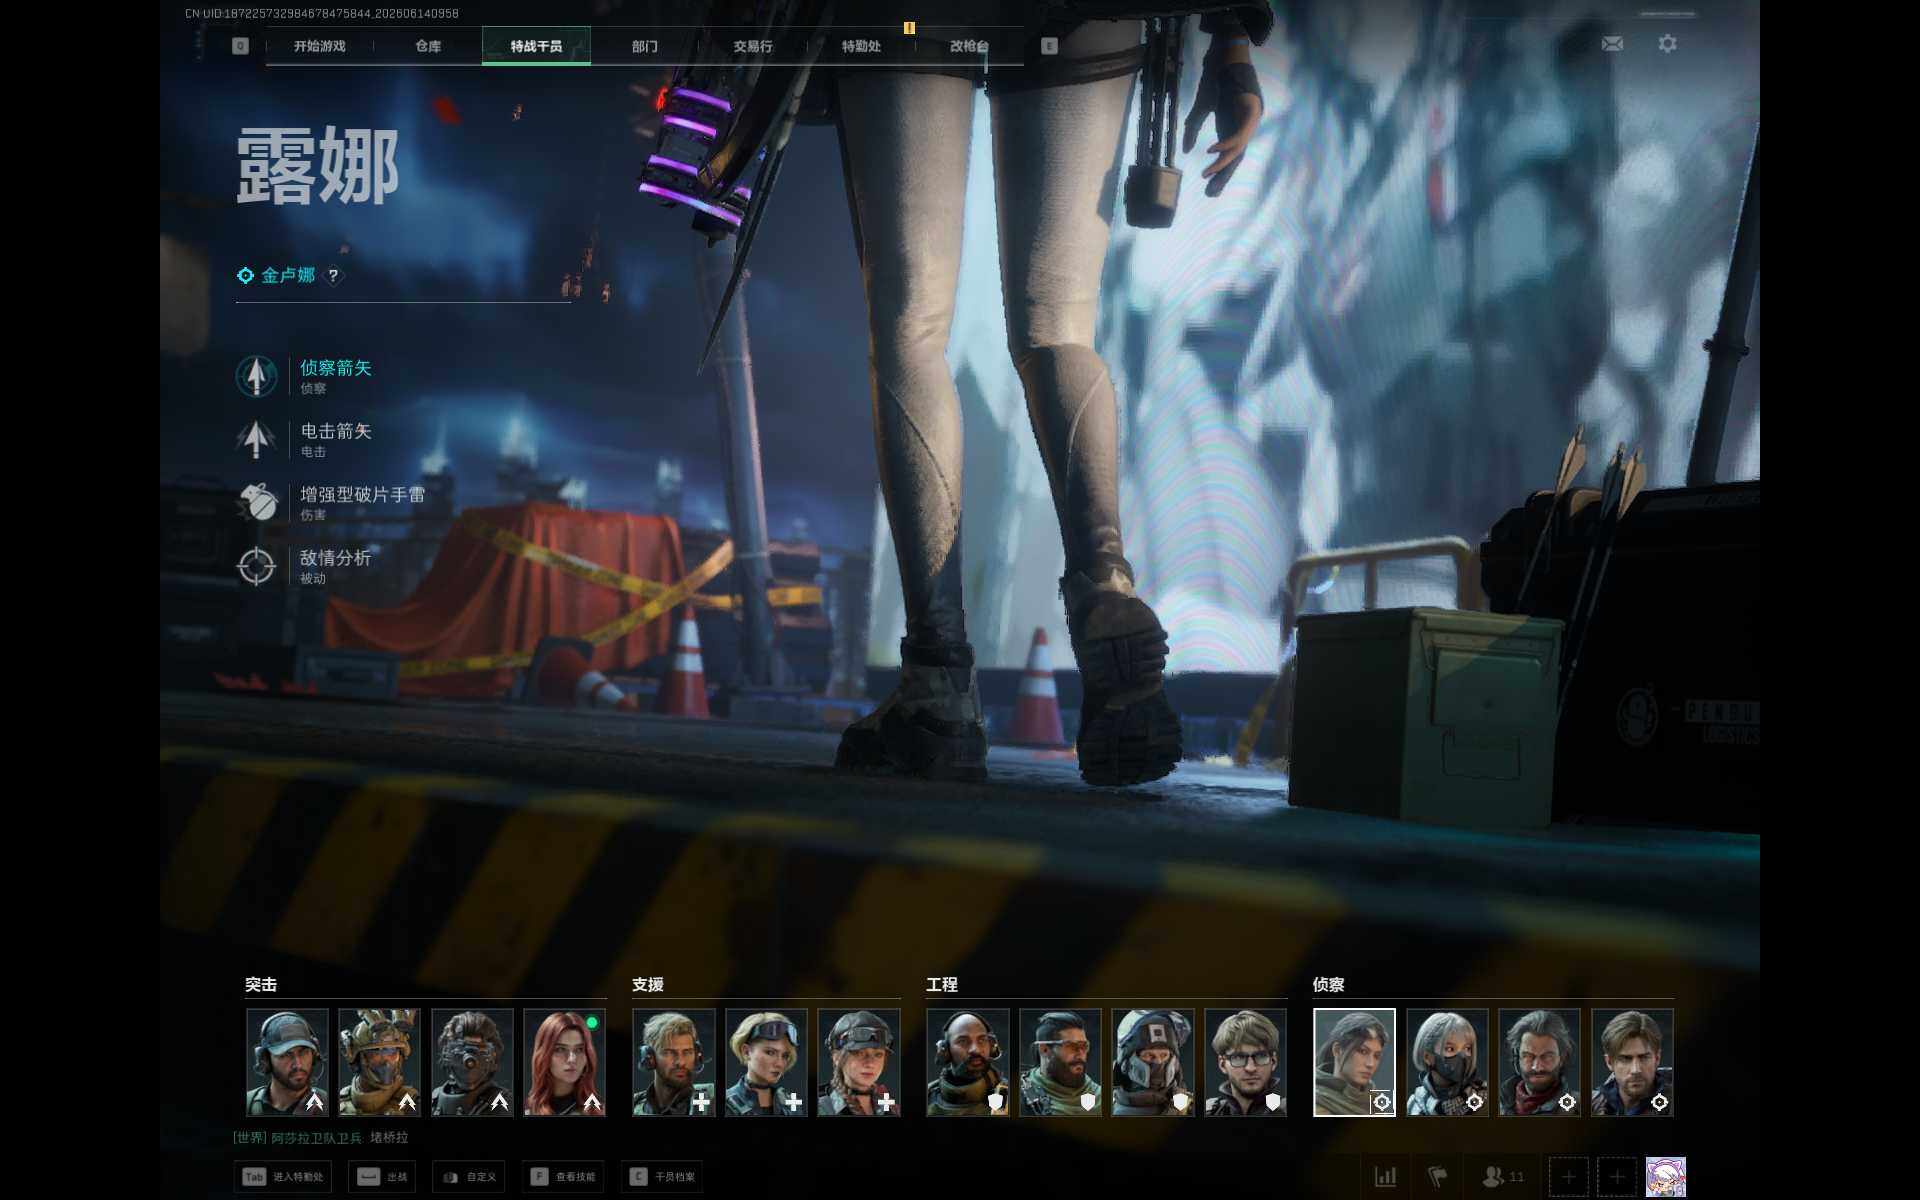Click the F 查看技能 button

[x=563, y=1177]
